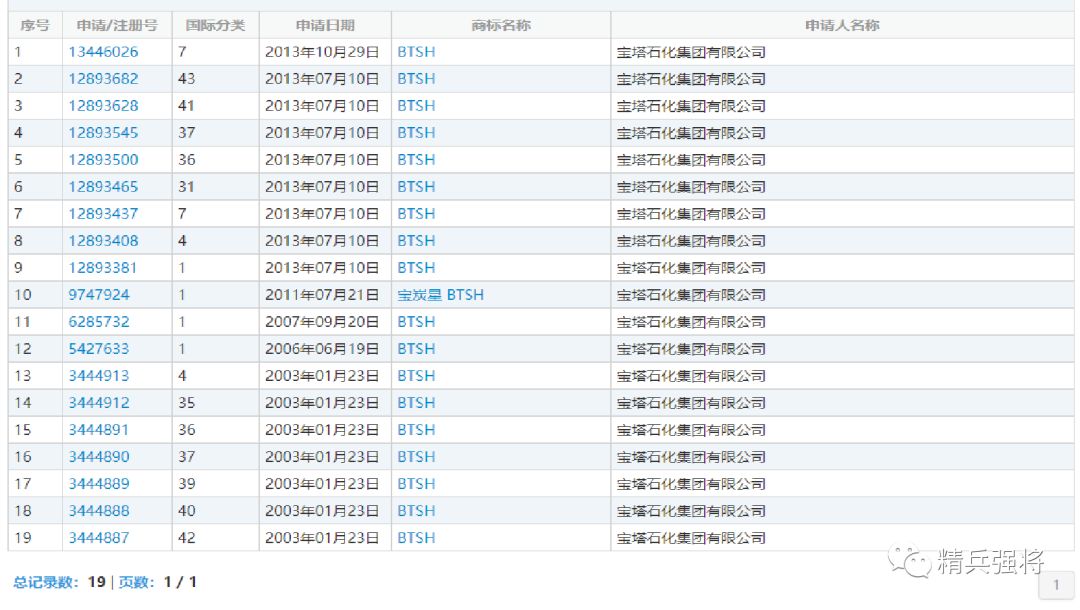This screenshot has width=1080, height=610.
Task: Click page 1 pagination button
Action: pos(1056,585)
